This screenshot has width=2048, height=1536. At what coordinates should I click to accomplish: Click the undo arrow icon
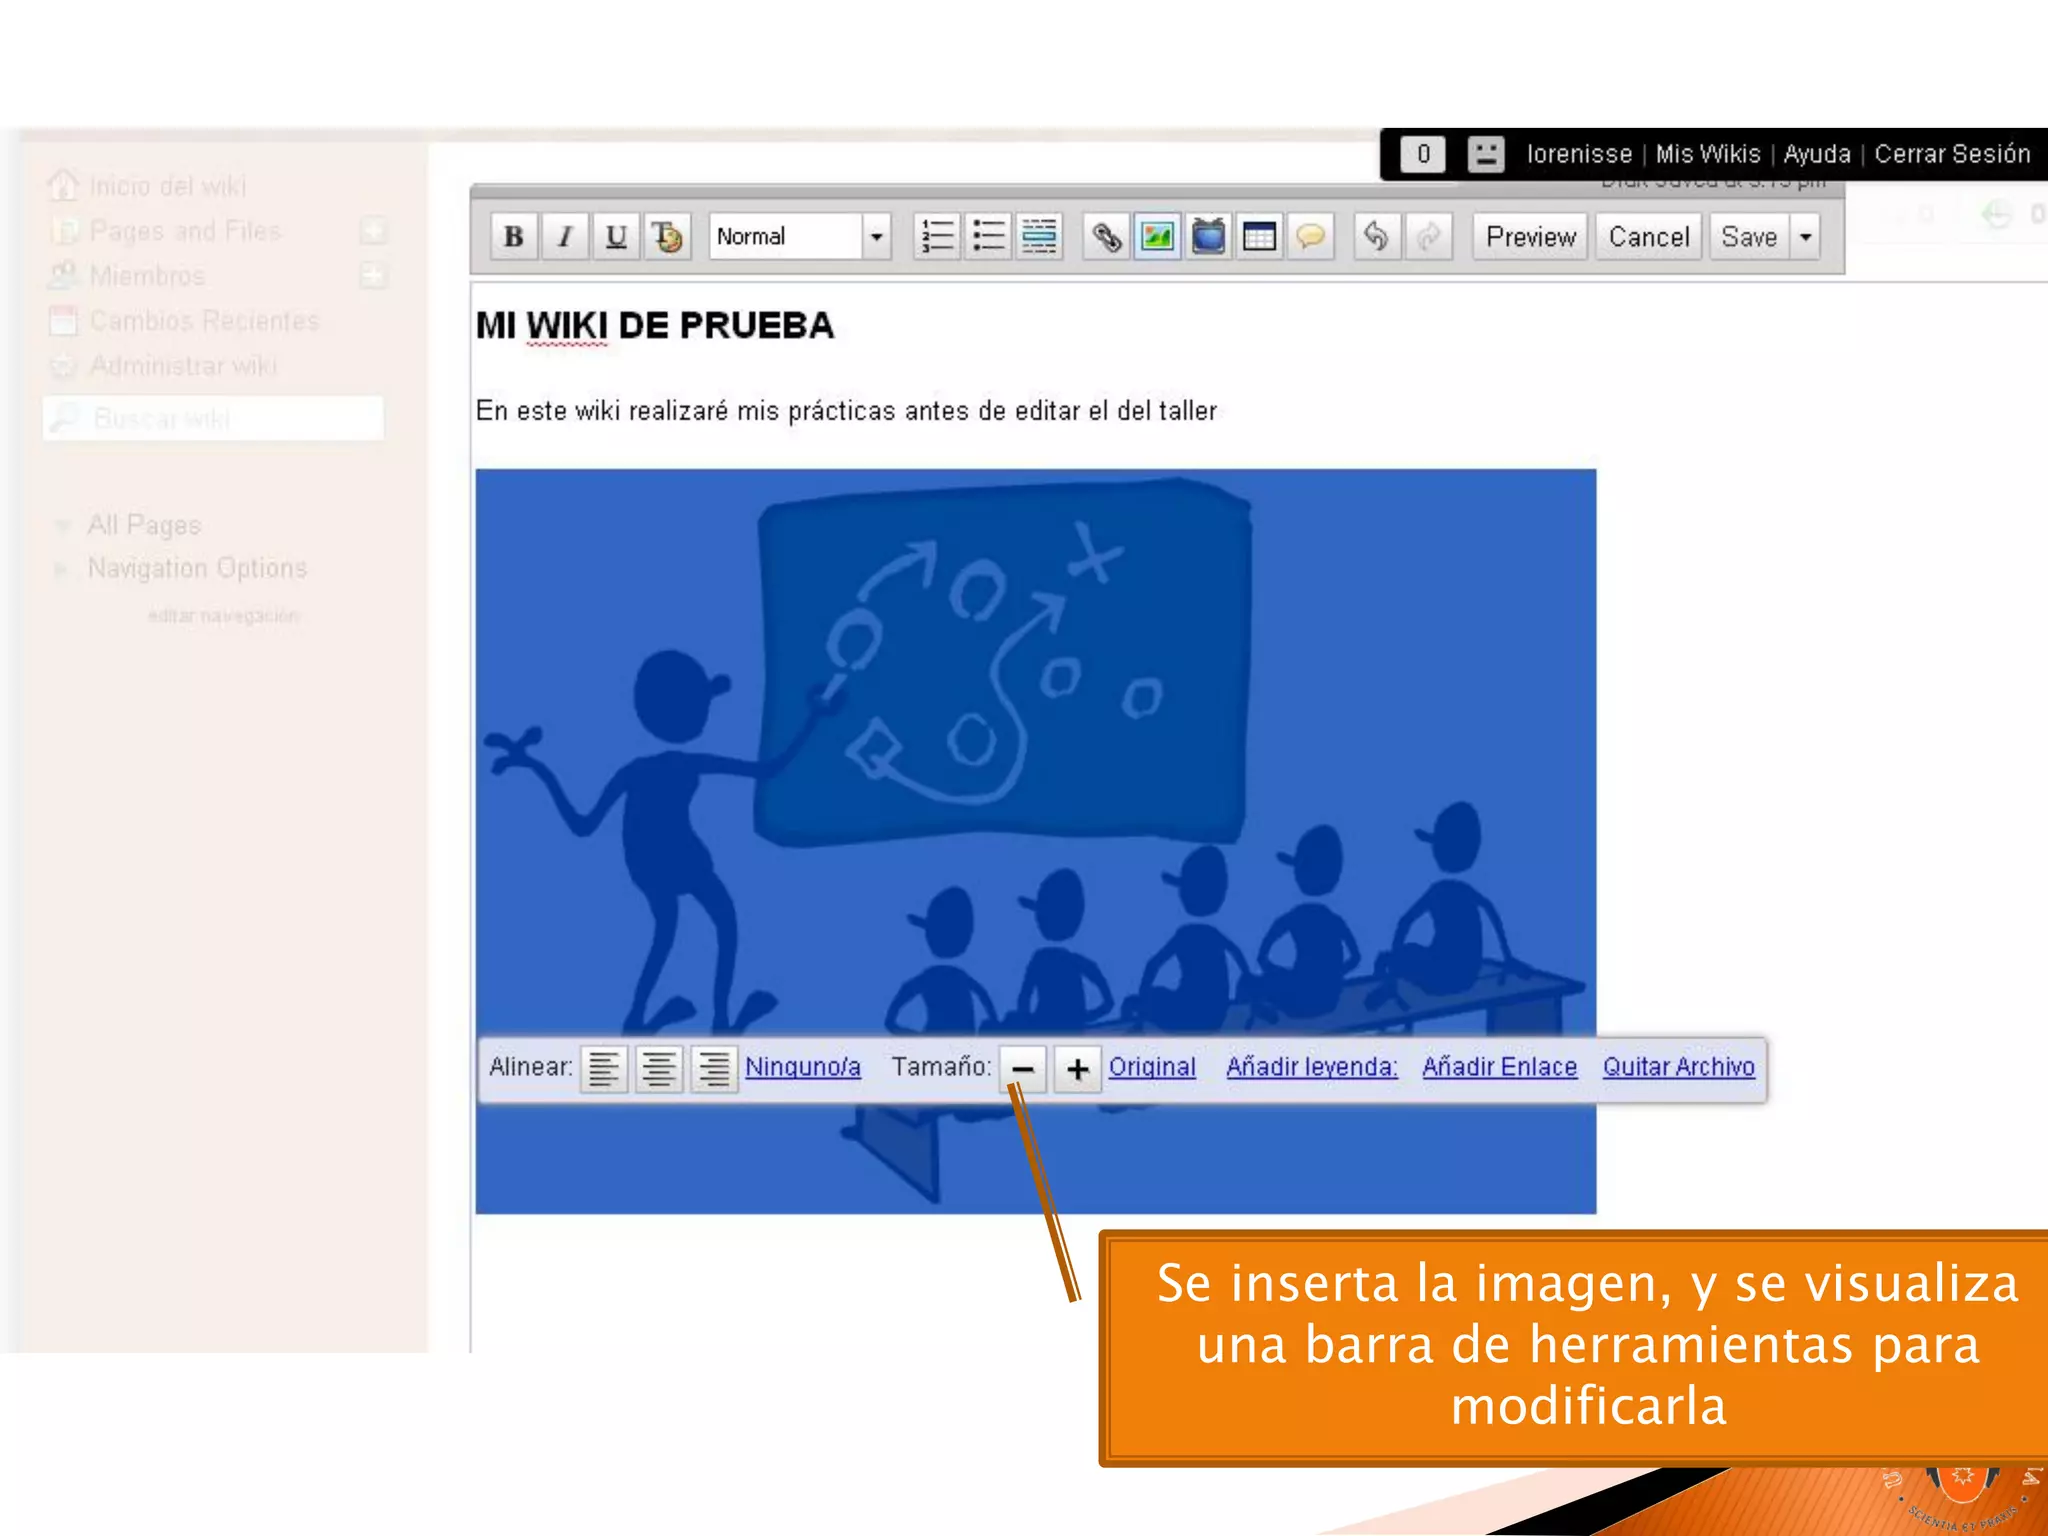coord(1376,237)
